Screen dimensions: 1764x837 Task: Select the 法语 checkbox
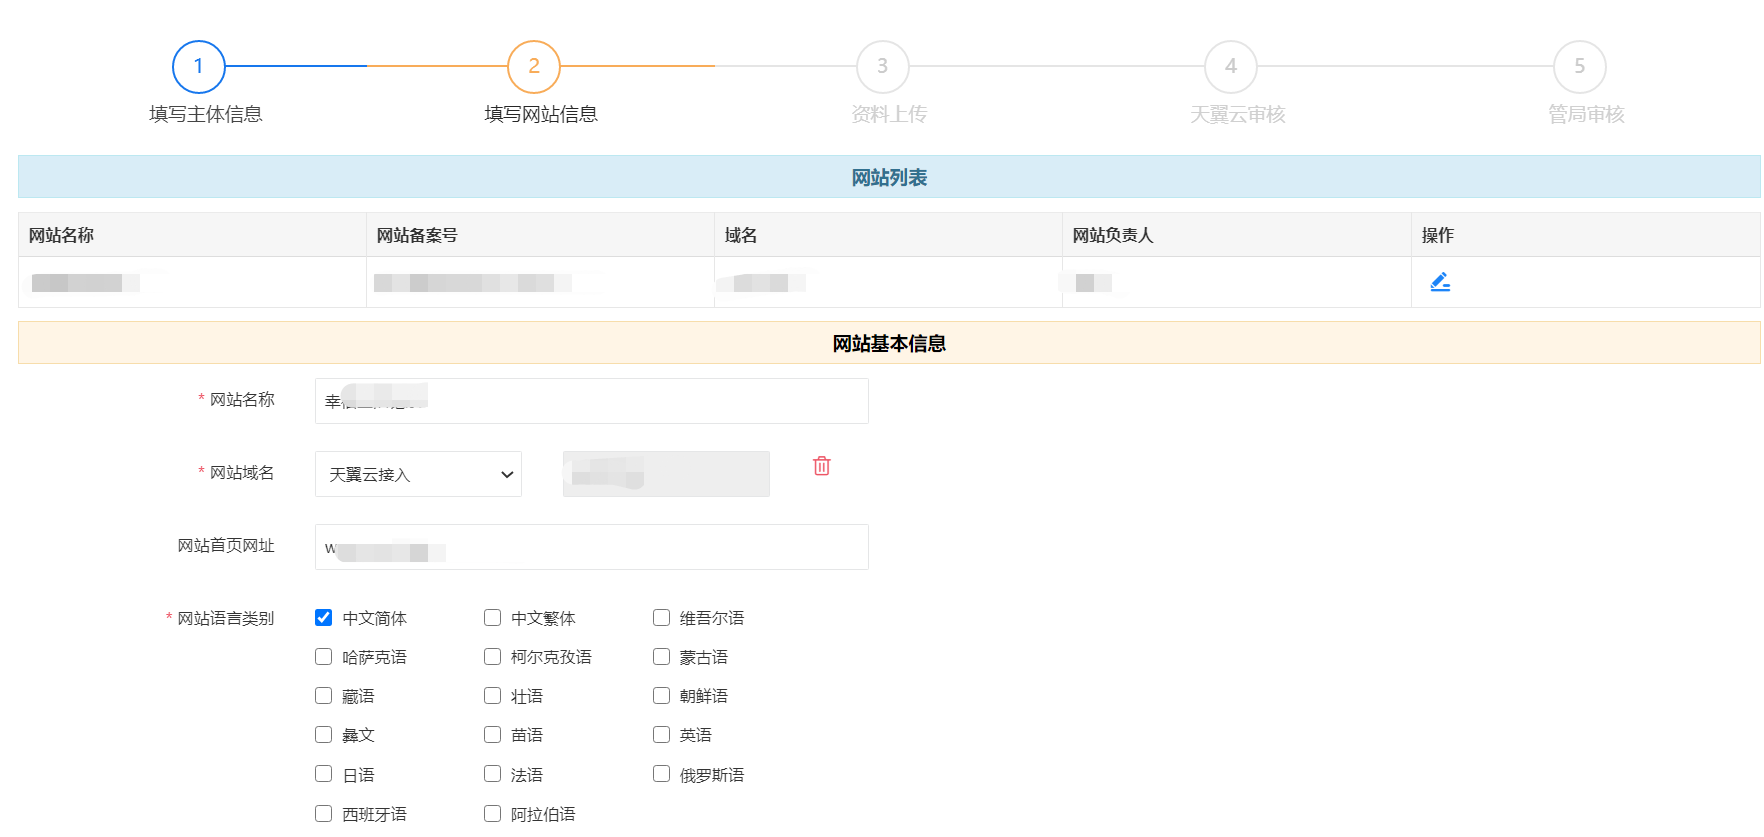pos(492,774)
